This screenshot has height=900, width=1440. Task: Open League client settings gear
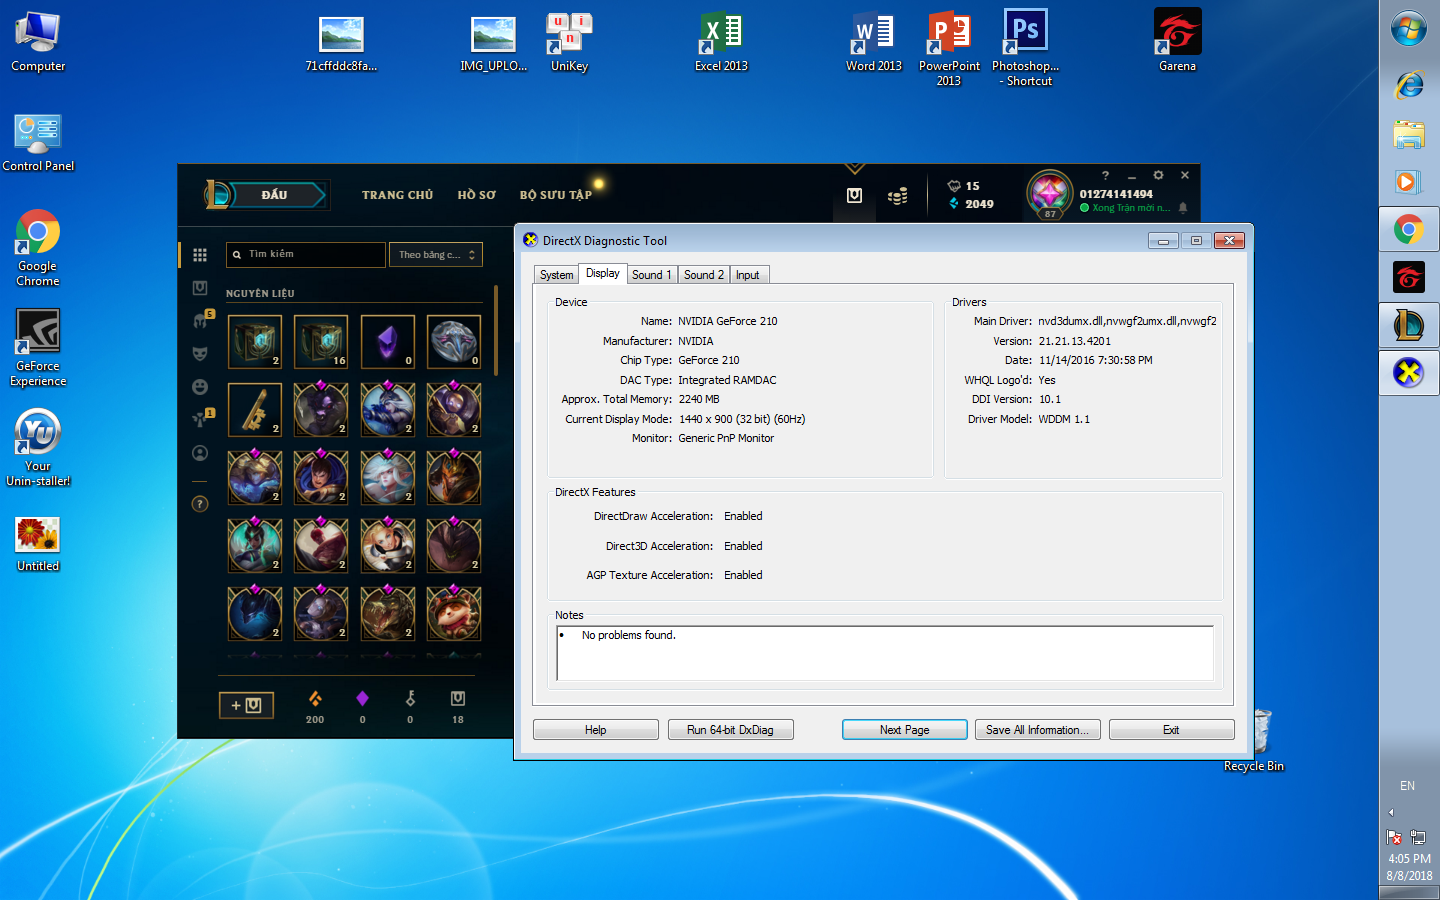(1158, 175)
